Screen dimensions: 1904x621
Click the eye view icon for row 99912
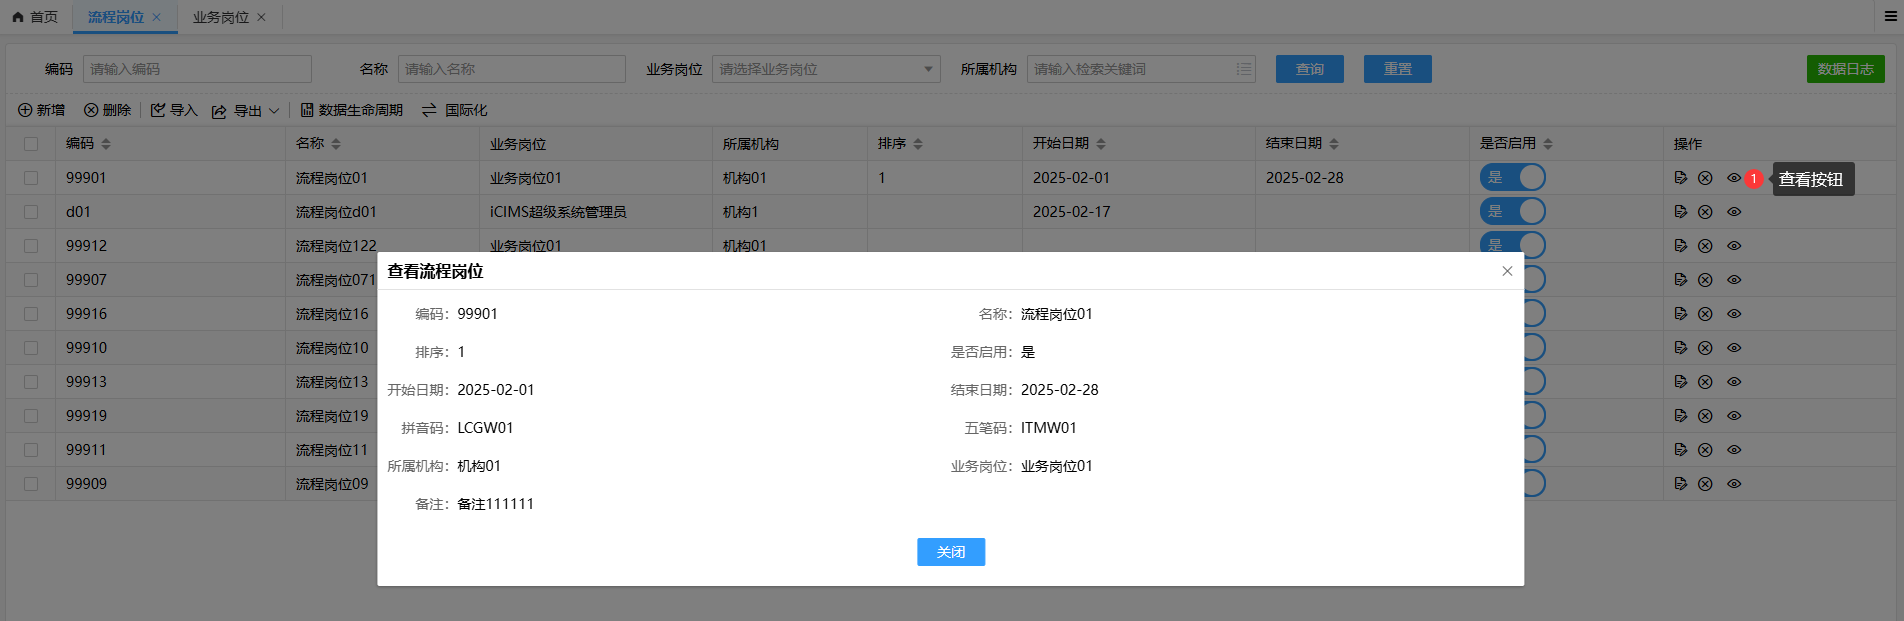[1734, 246]
